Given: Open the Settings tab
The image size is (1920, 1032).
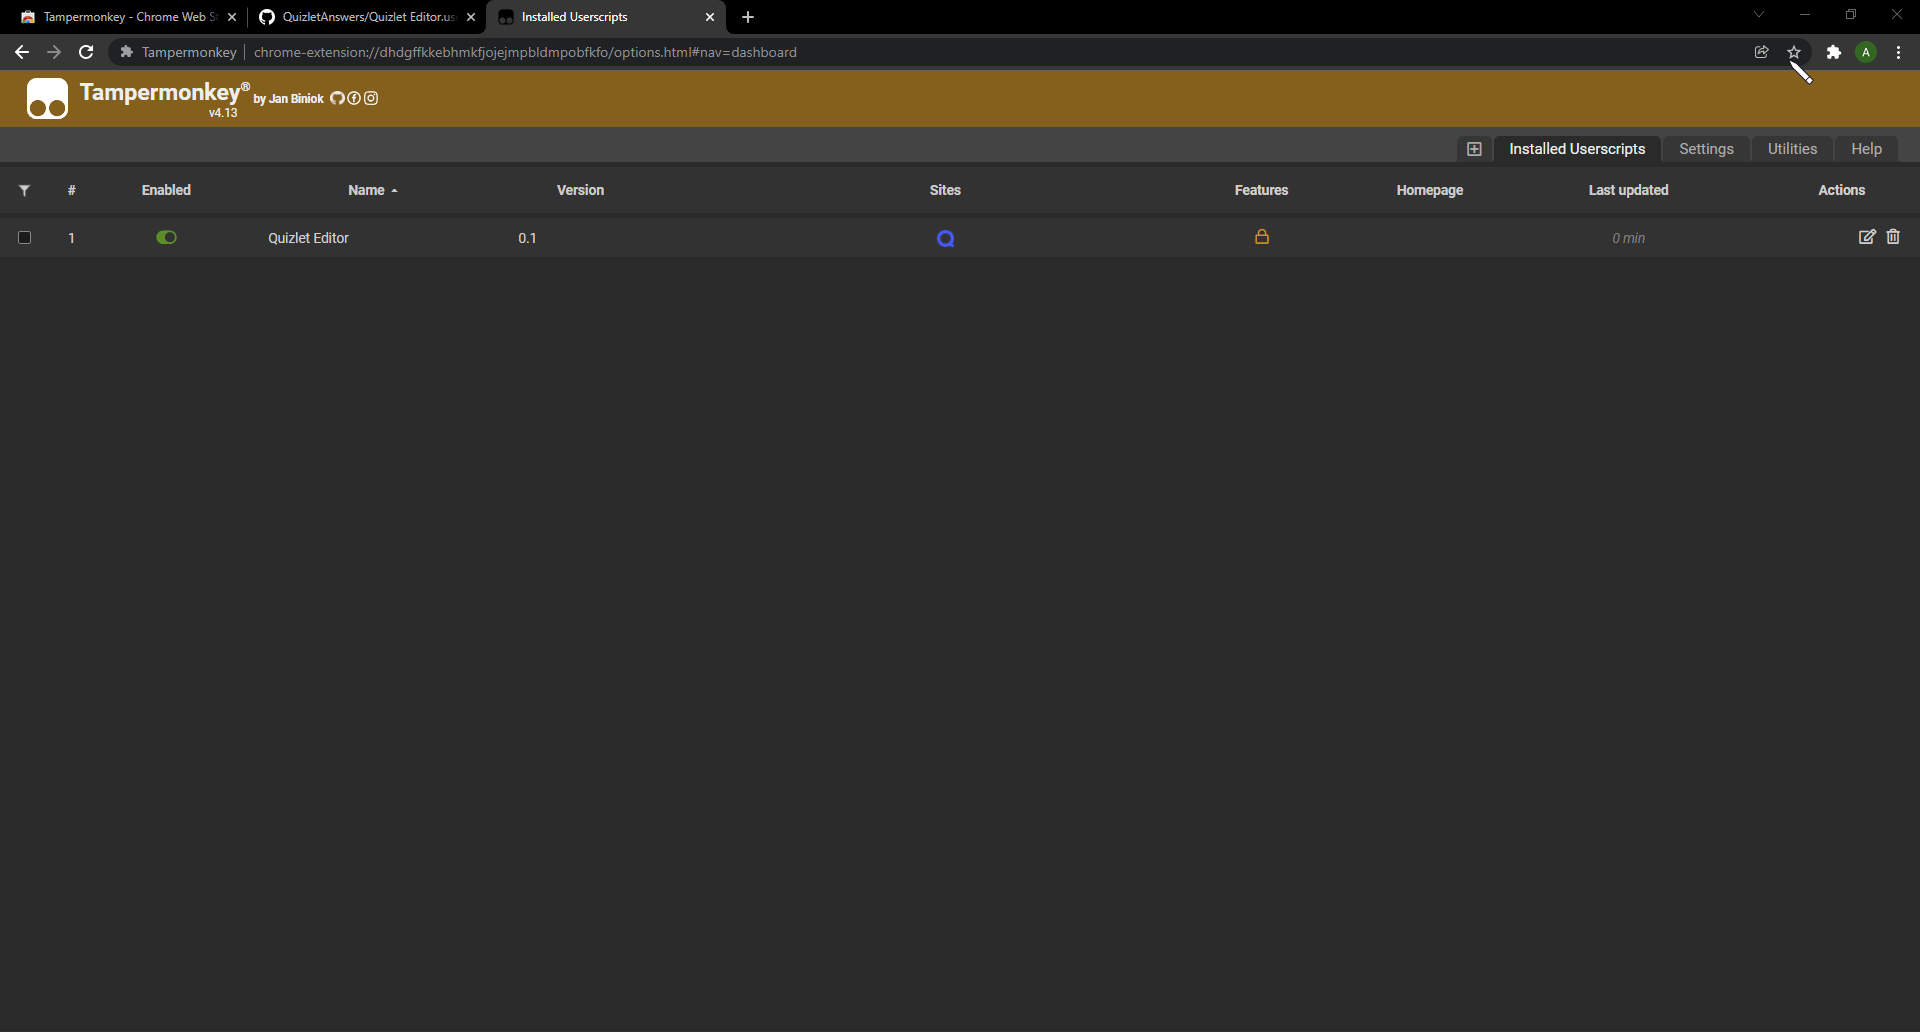Looking at the screenshot, I should (x=1706, y=149).
